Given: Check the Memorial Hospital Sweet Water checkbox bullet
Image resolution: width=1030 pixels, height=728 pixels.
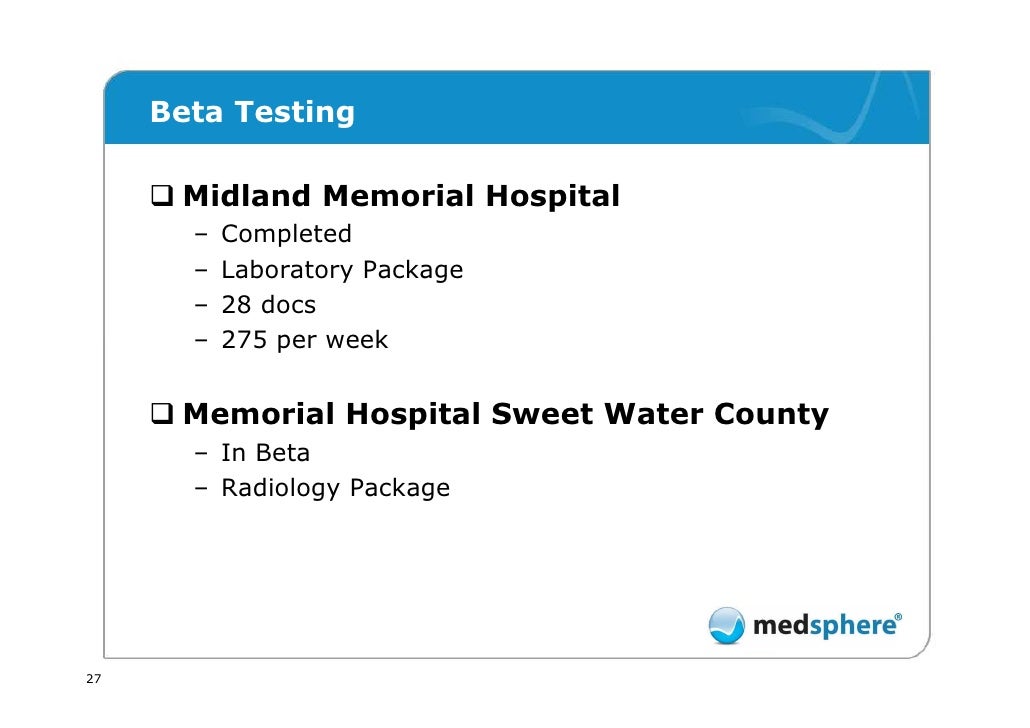Looking at the screenshot, I should (162, 413).
